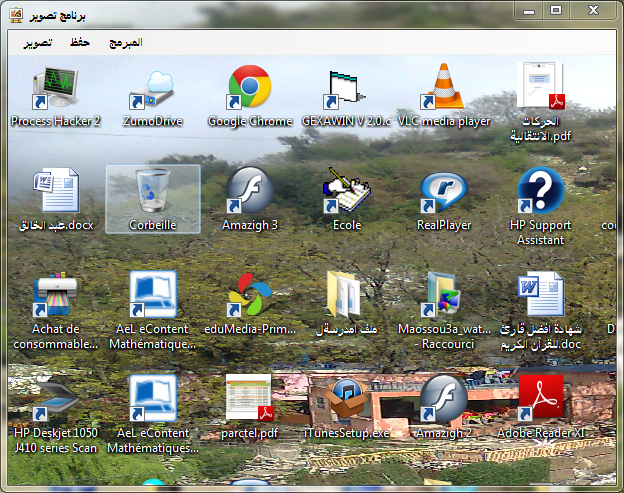The width and height of the screenshot is (624, 493).
Task: Maximize the برنامج تصوير window
Action: (x=556, y=10)
